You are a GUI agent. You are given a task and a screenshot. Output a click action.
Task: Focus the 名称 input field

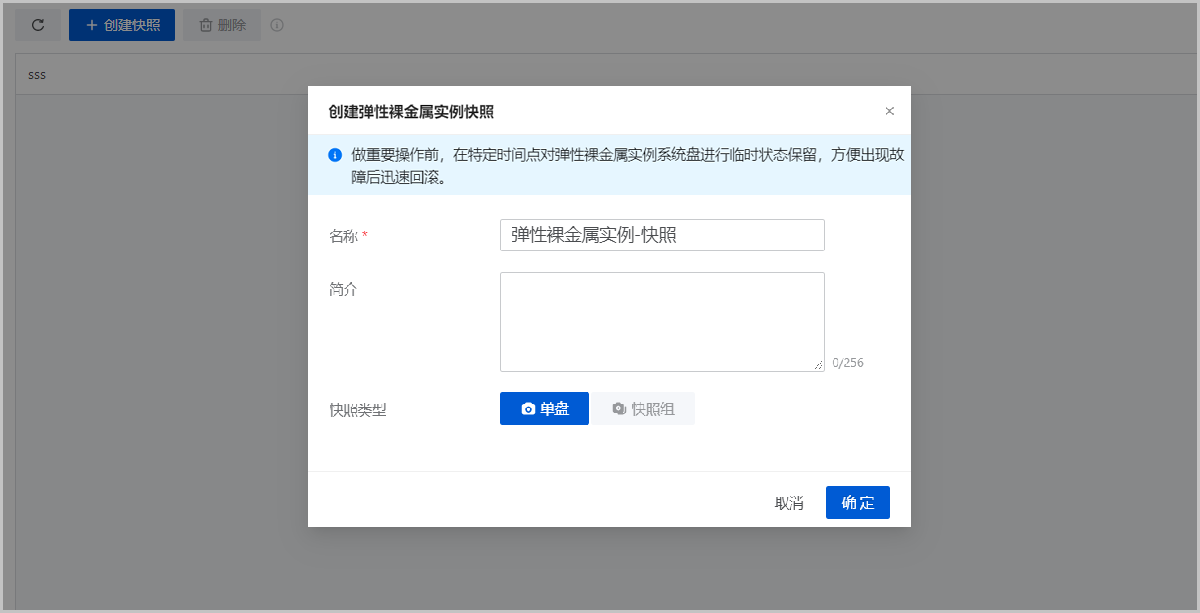[x=662, y=235]
